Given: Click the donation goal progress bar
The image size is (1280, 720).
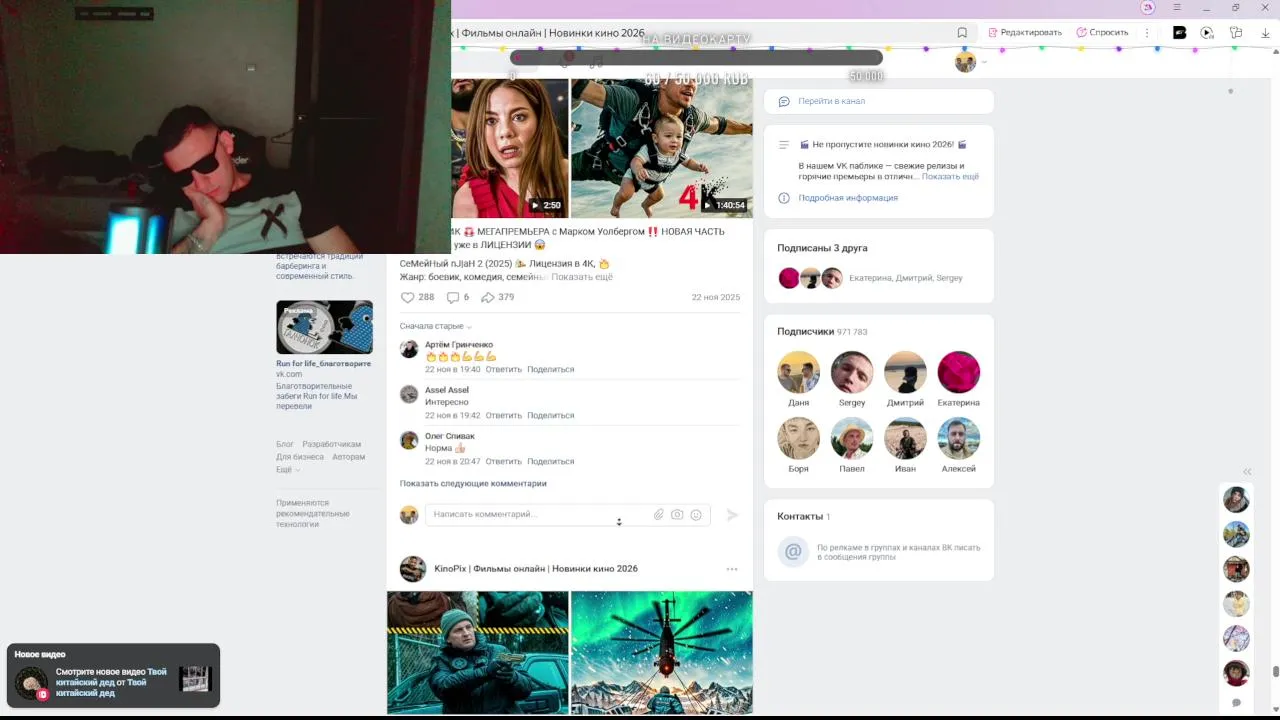Looking at the screenshot, I should 696,58.
